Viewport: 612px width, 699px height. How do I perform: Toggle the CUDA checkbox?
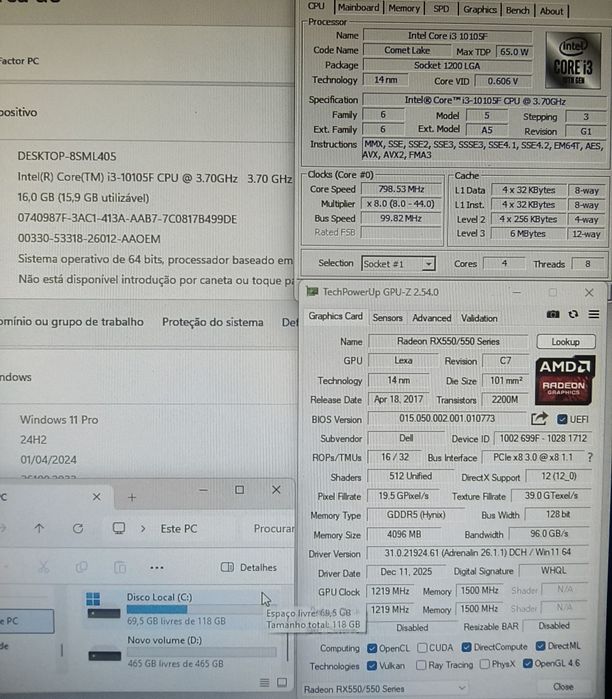pos(422,647)
